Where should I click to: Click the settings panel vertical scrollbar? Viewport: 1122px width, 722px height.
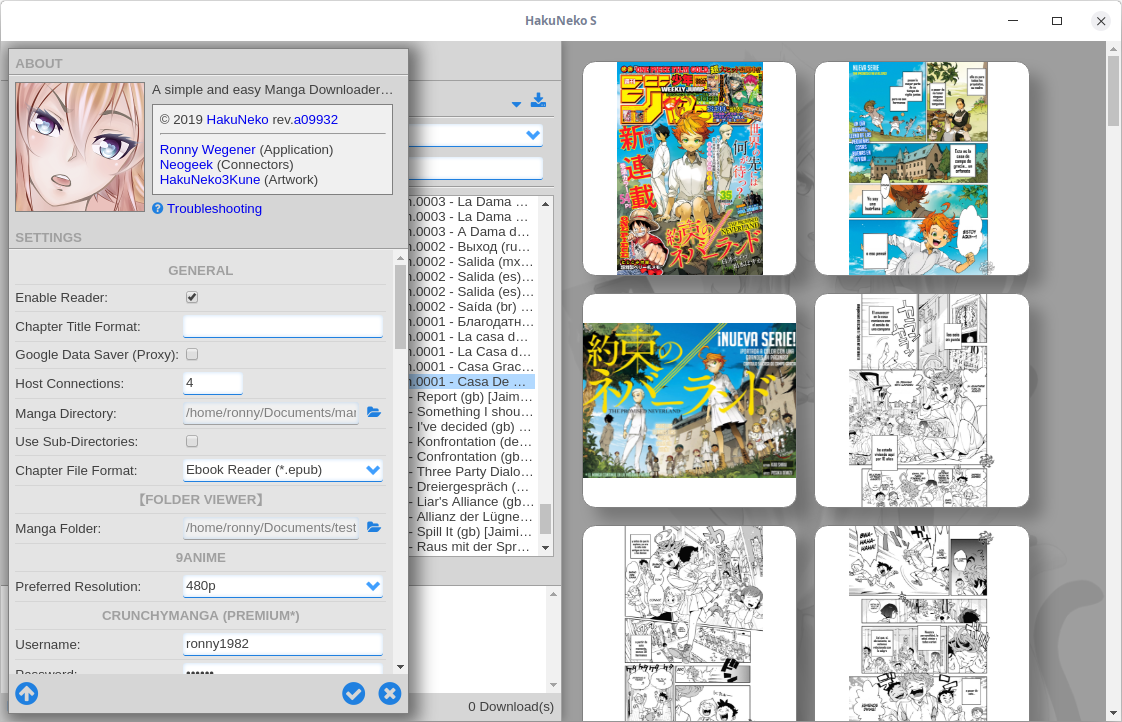[400, 308]
